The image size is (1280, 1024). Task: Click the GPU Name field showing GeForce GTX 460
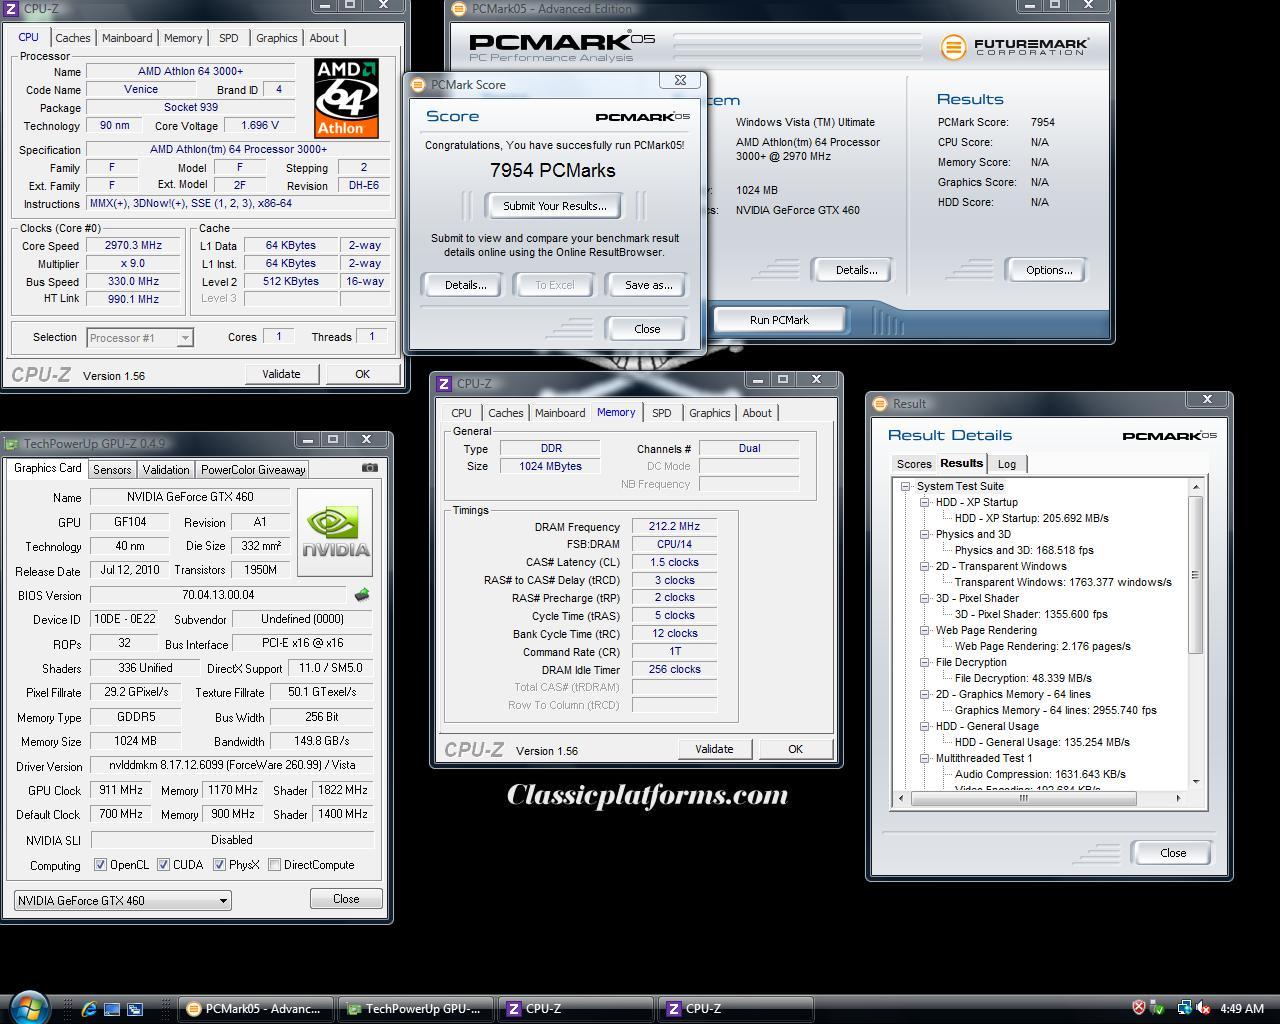[190, 497]
